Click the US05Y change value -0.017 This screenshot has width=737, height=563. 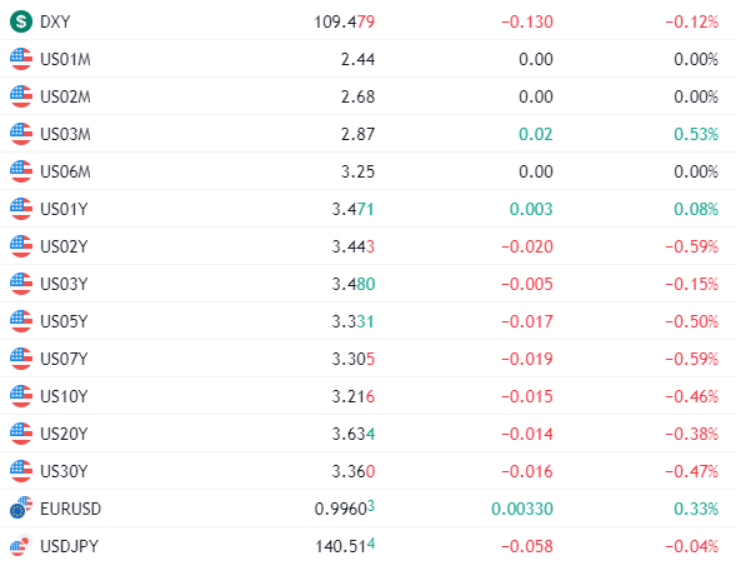(x=527, y=322)
